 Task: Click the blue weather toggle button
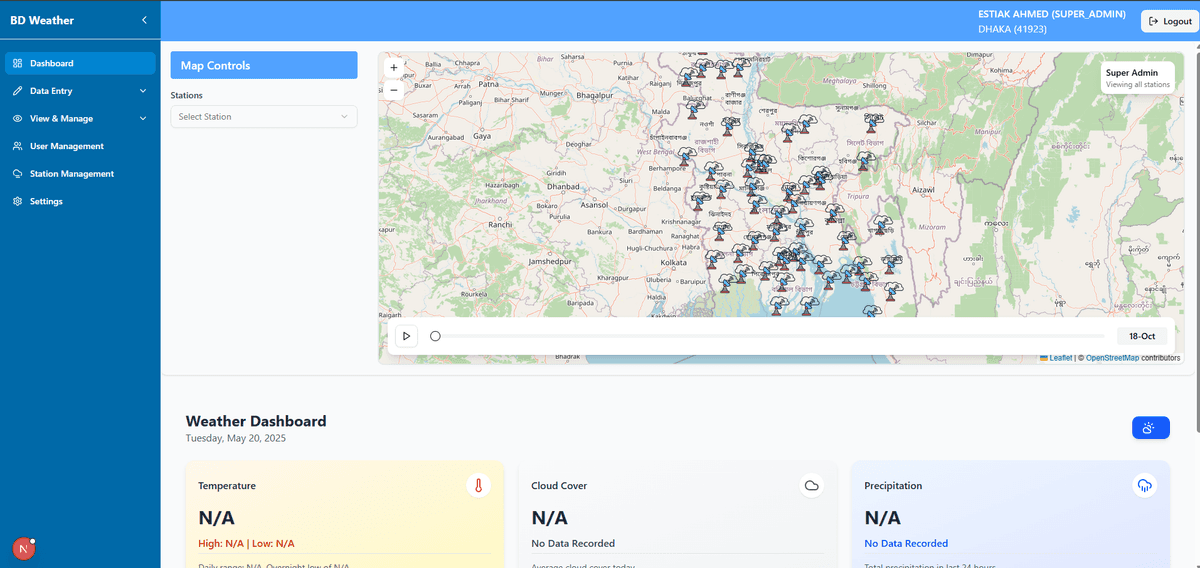click(1150, 428)
